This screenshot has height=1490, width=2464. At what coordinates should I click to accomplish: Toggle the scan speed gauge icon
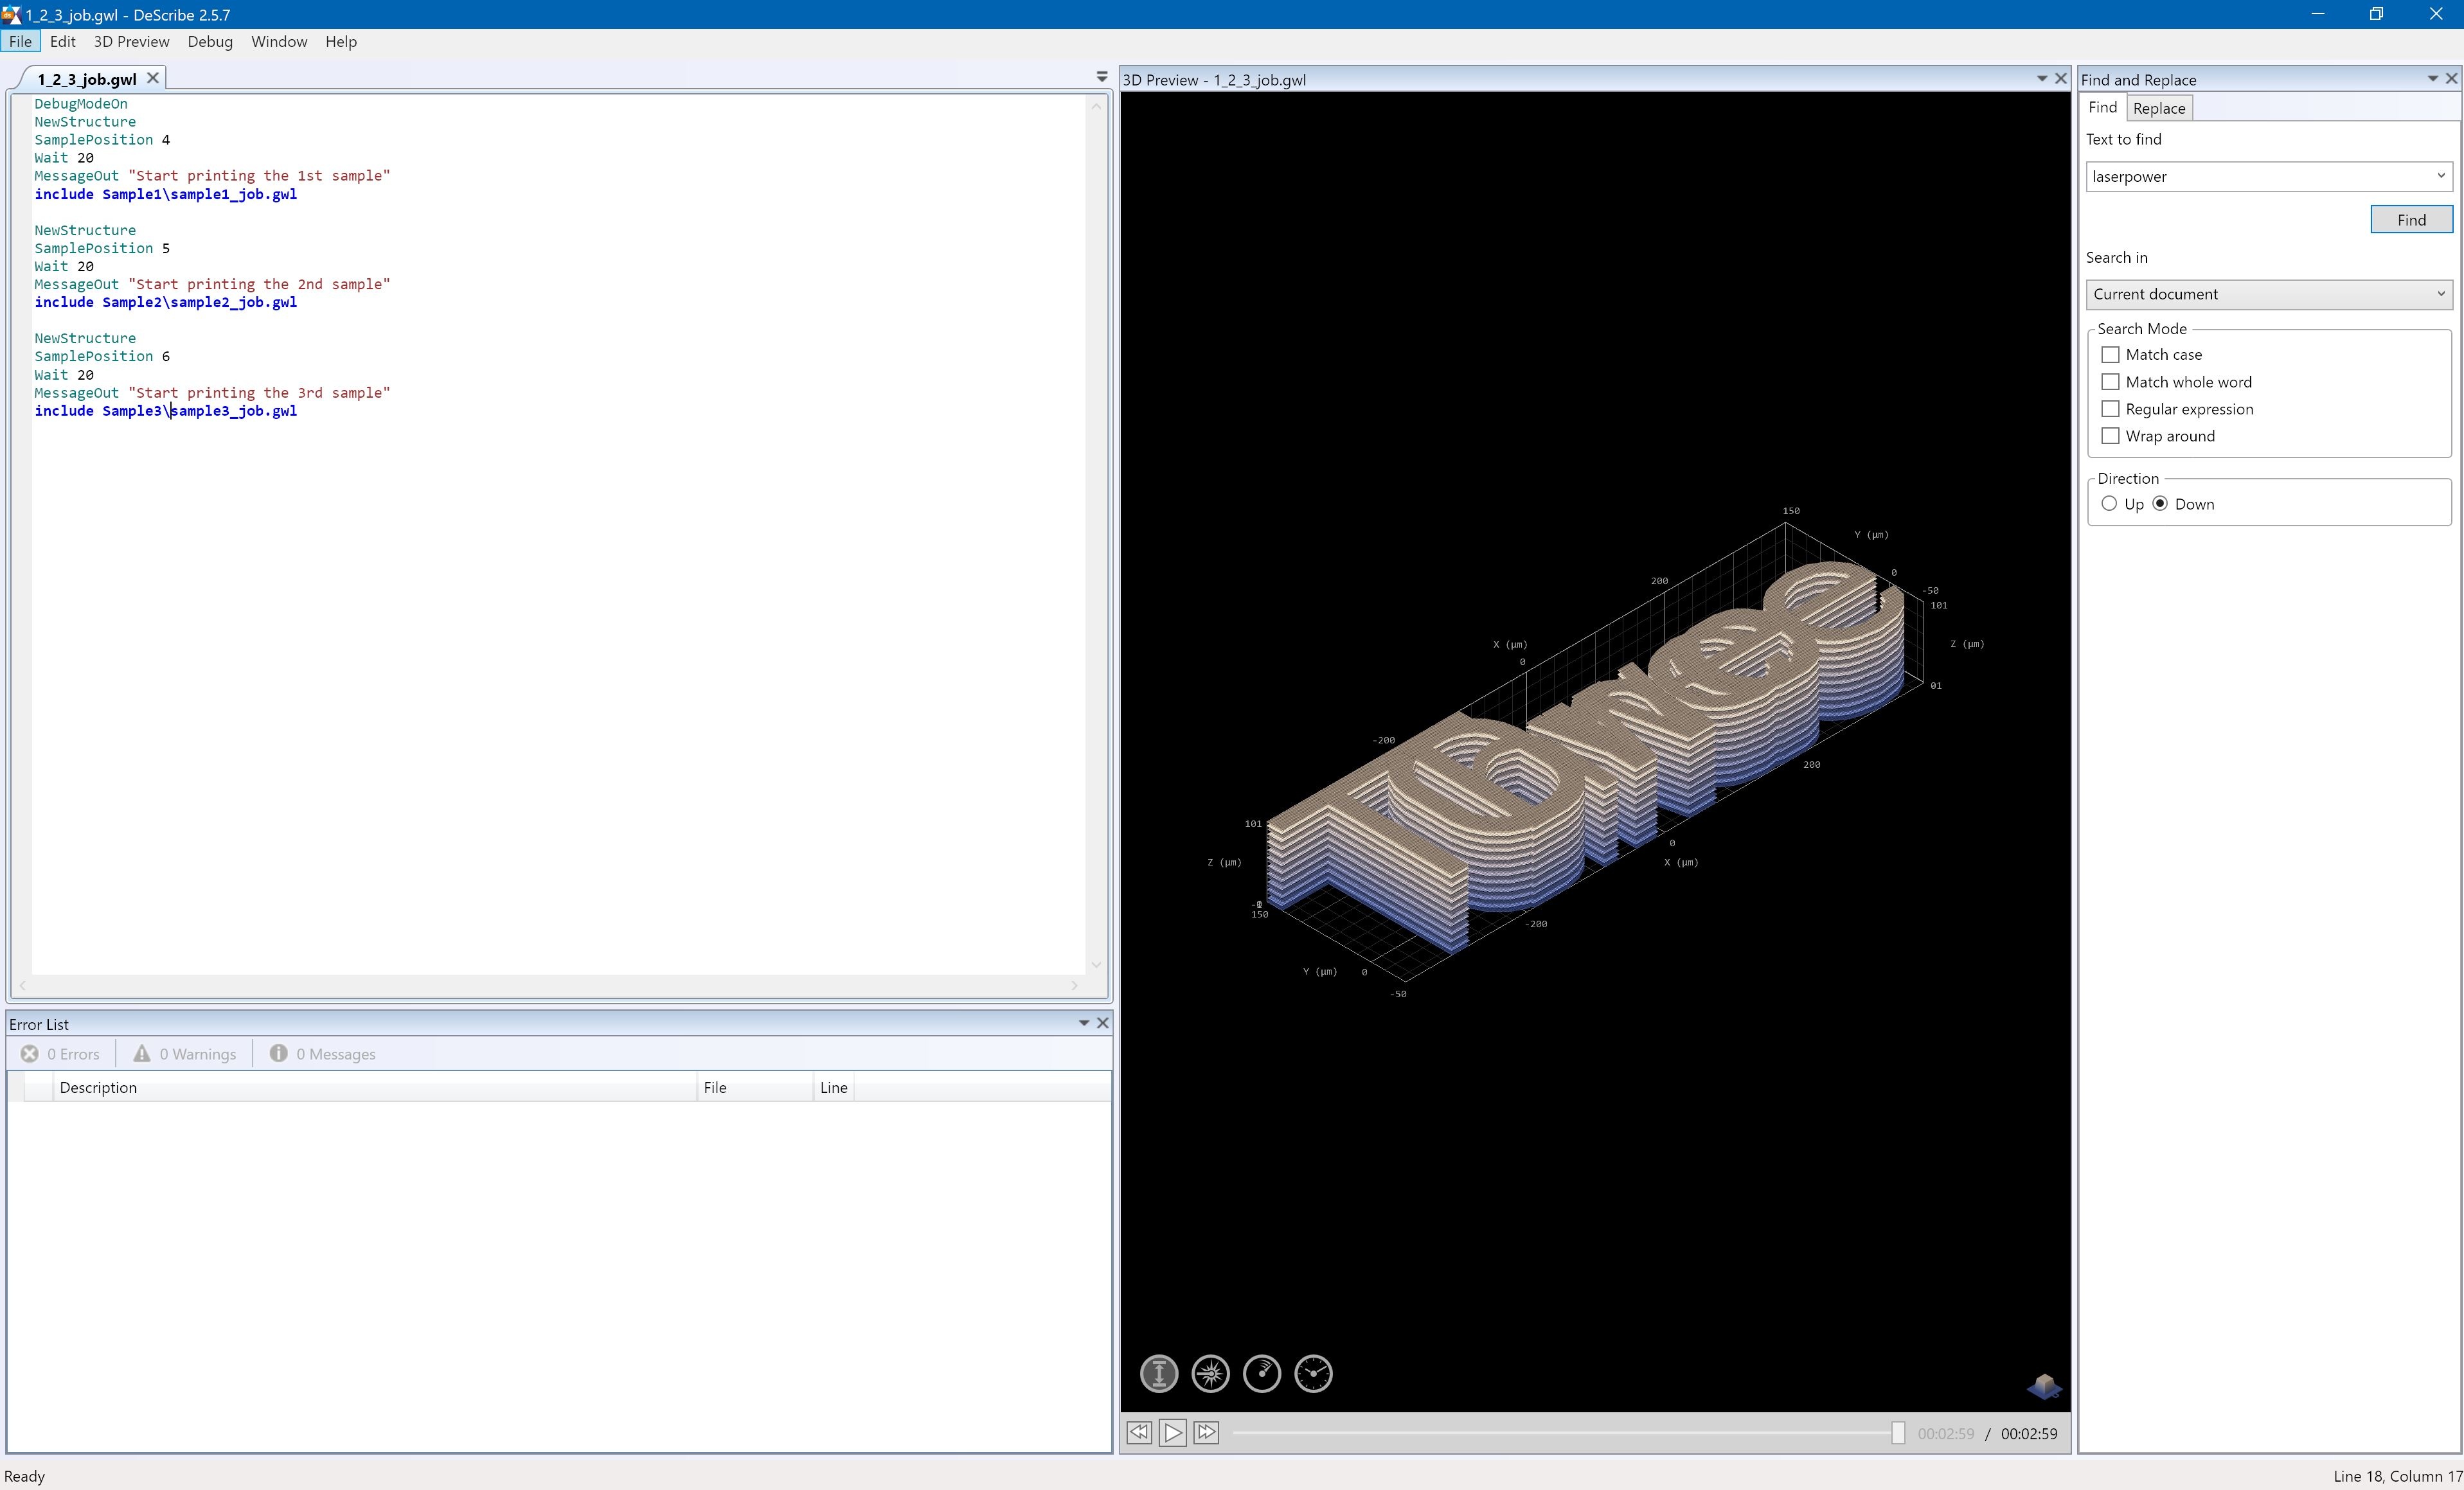(x=1262, y=1374)
